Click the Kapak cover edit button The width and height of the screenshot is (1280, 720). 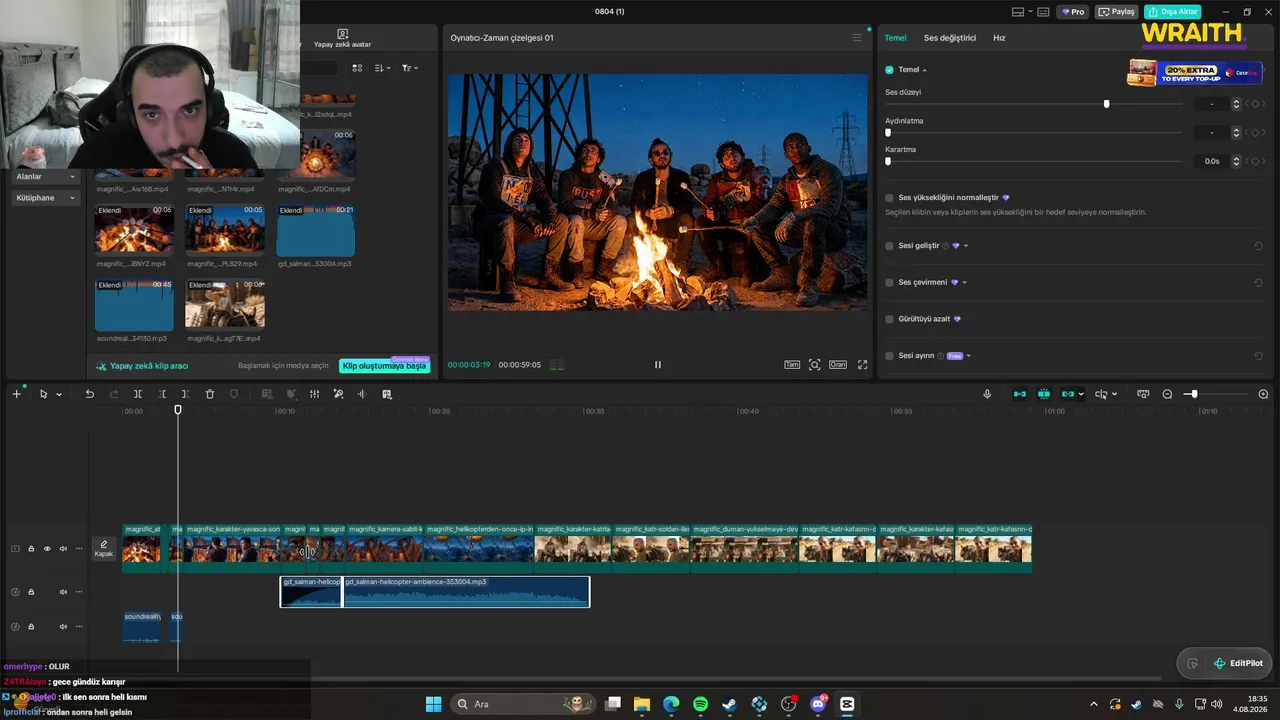click(x=104, y=548)
